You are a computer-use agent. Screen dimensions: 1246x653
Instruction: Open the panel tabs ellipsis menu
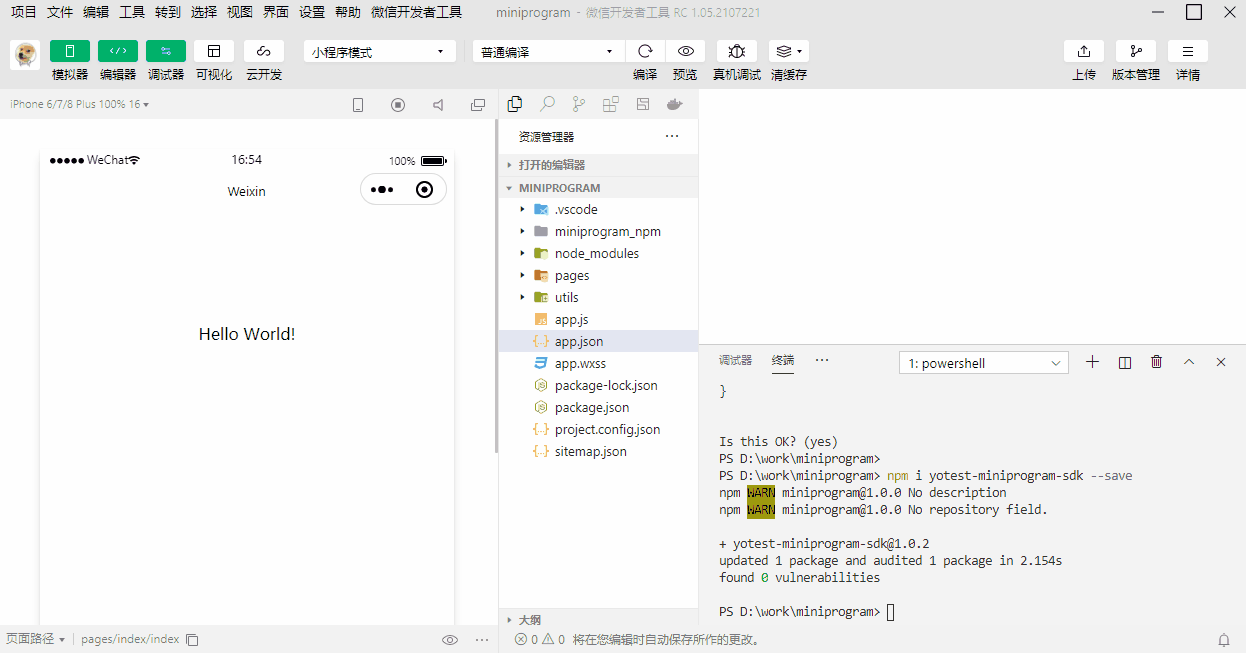822,360
